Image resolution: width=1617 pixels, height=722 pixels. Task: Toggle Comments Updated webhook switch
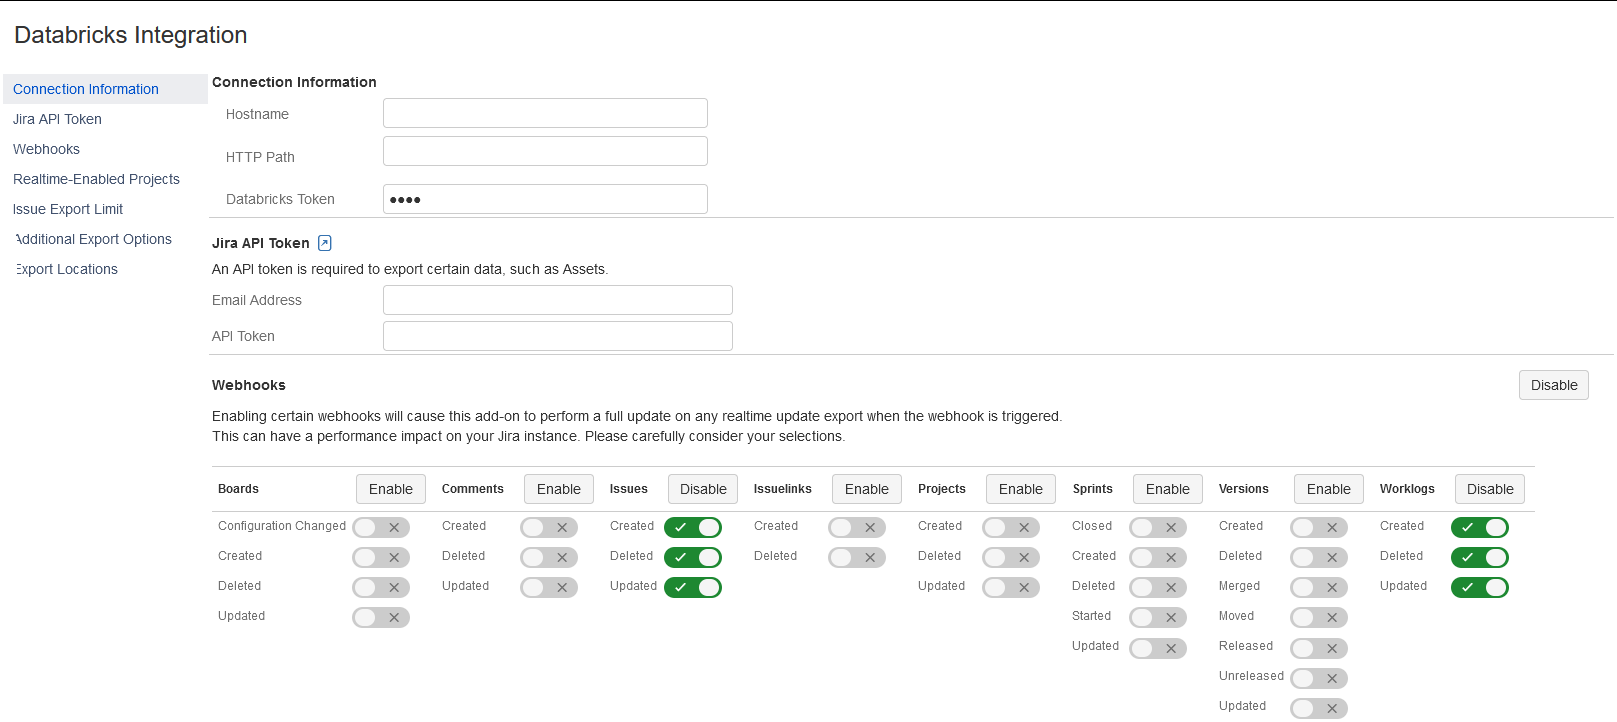pos(549,587)
